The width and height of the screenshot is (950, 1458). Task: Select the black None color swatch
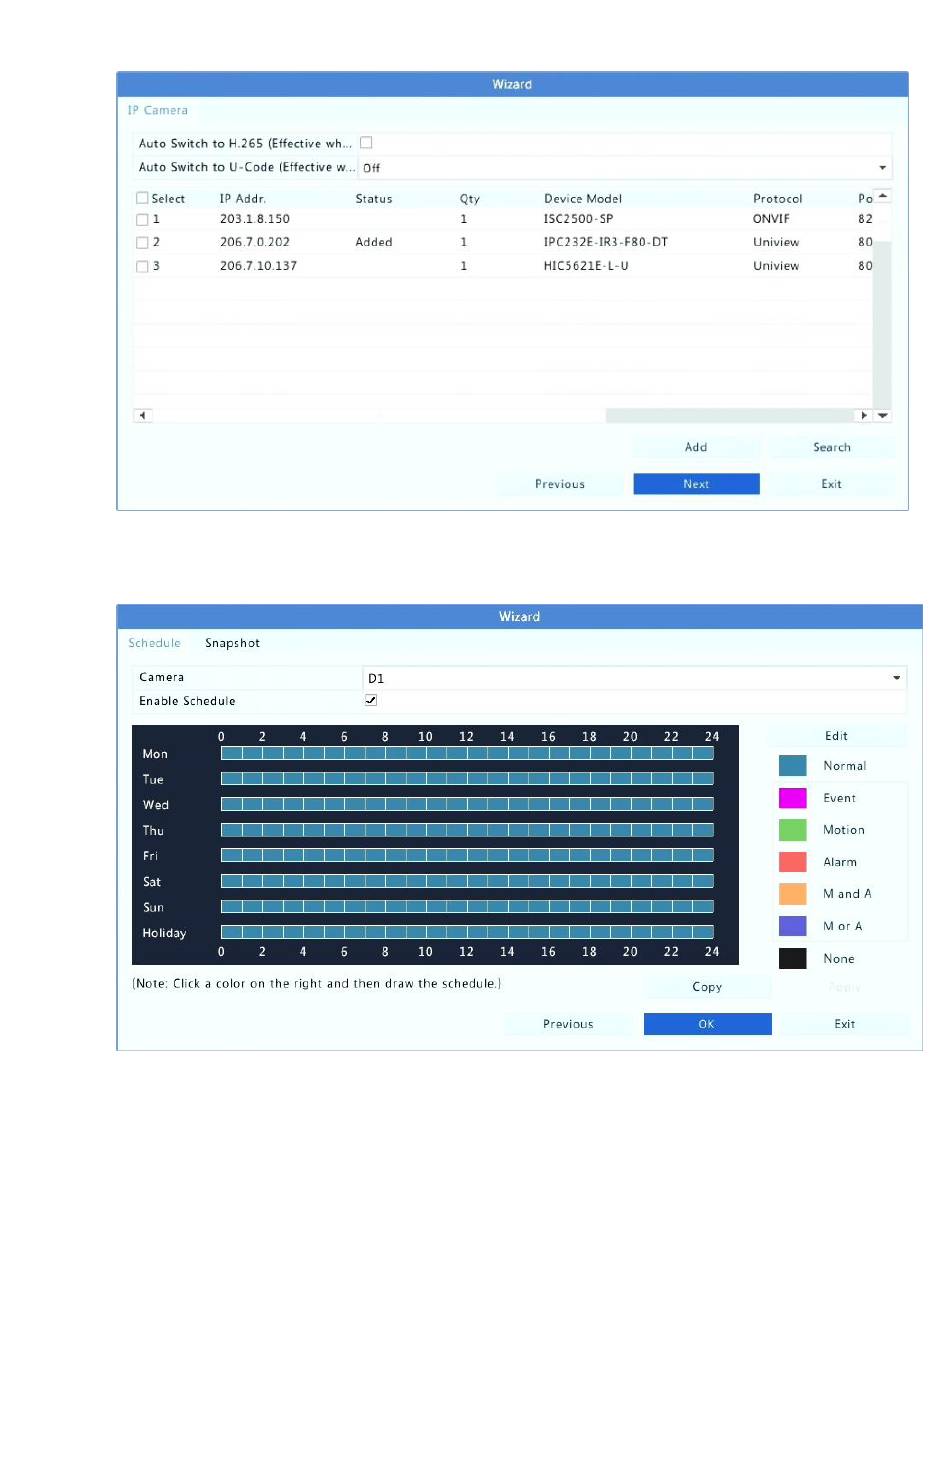(x=792, y=958)
